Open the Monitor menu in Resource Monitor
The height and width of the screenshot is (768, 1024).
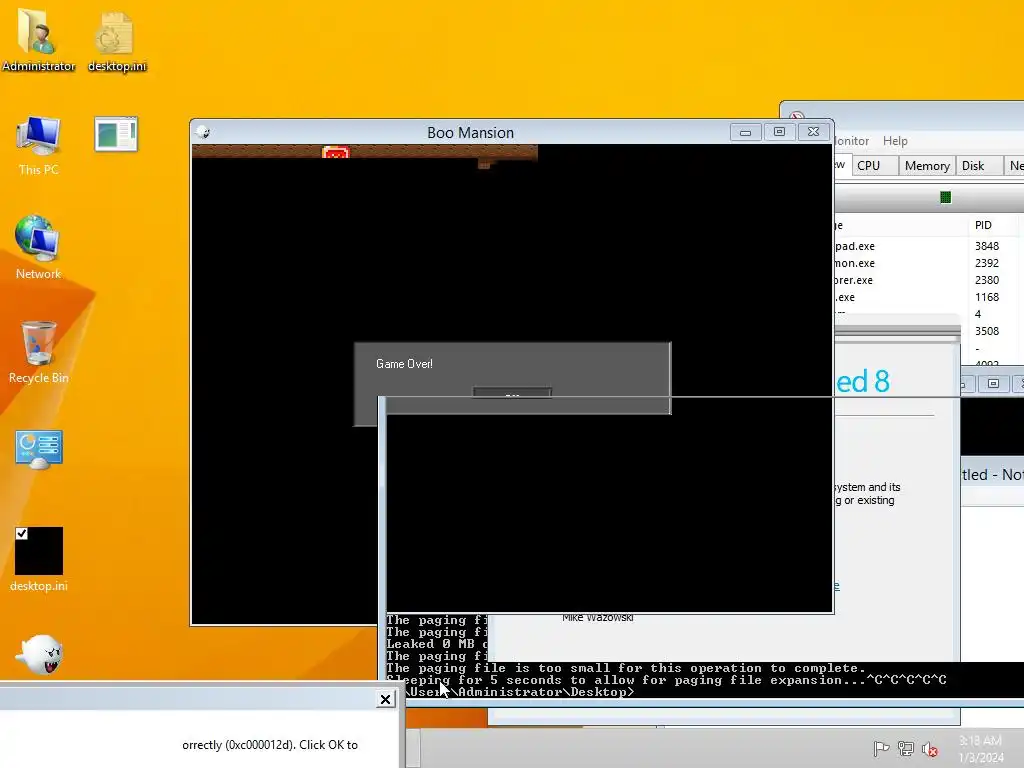click(x=852, y=140)
